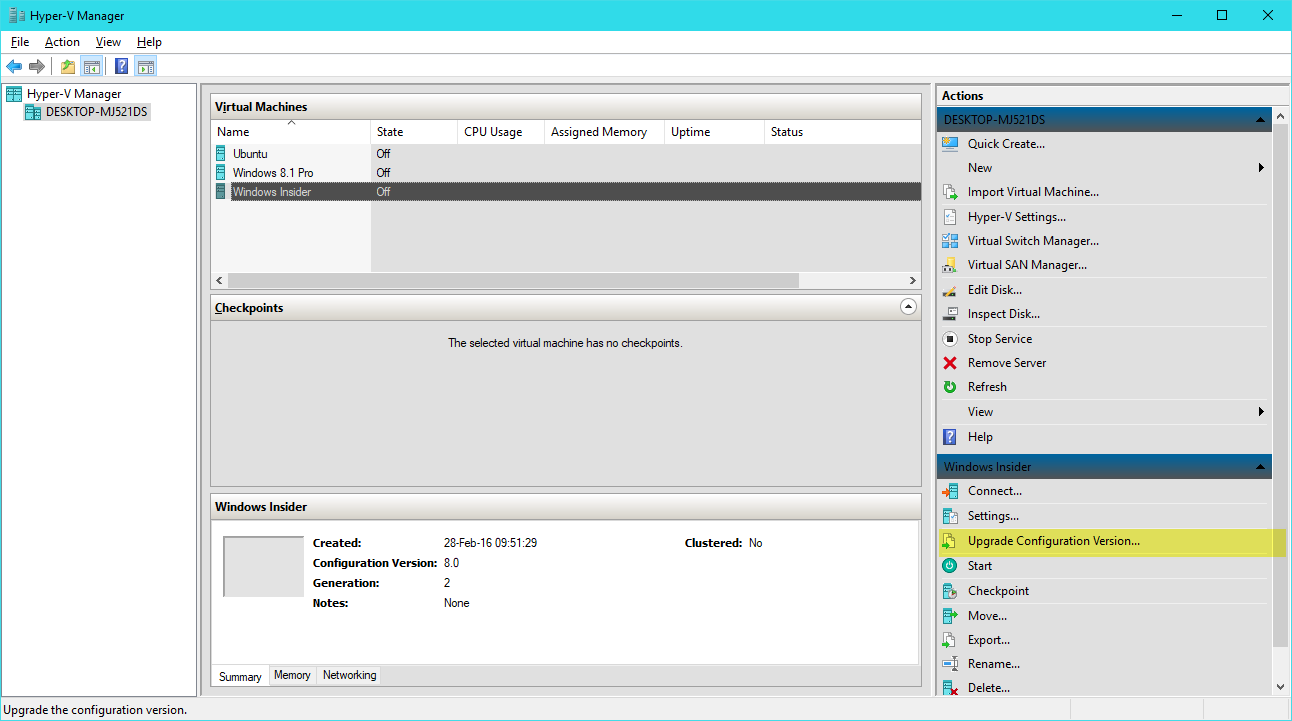The image size is (1292, 721).
Task: Click the Export icon
Action: (x=950, y=640)
